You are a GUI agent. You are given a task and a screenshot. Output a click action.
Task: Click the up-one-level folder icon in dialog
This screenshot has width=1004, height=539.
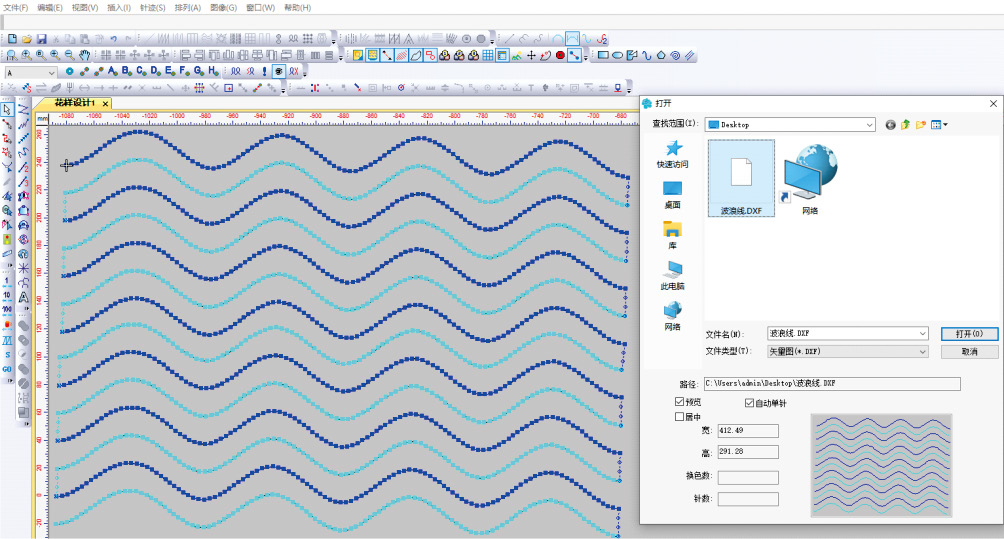click(x=905, y=125)
